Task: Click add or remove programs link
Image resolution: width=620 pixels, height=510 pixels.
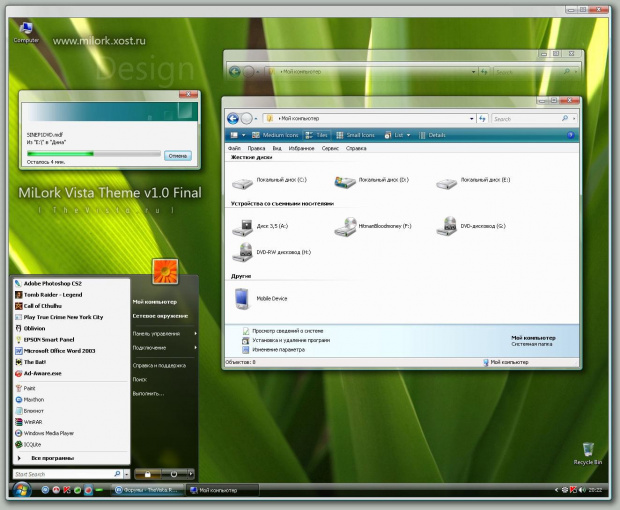Action: point(291,340)
